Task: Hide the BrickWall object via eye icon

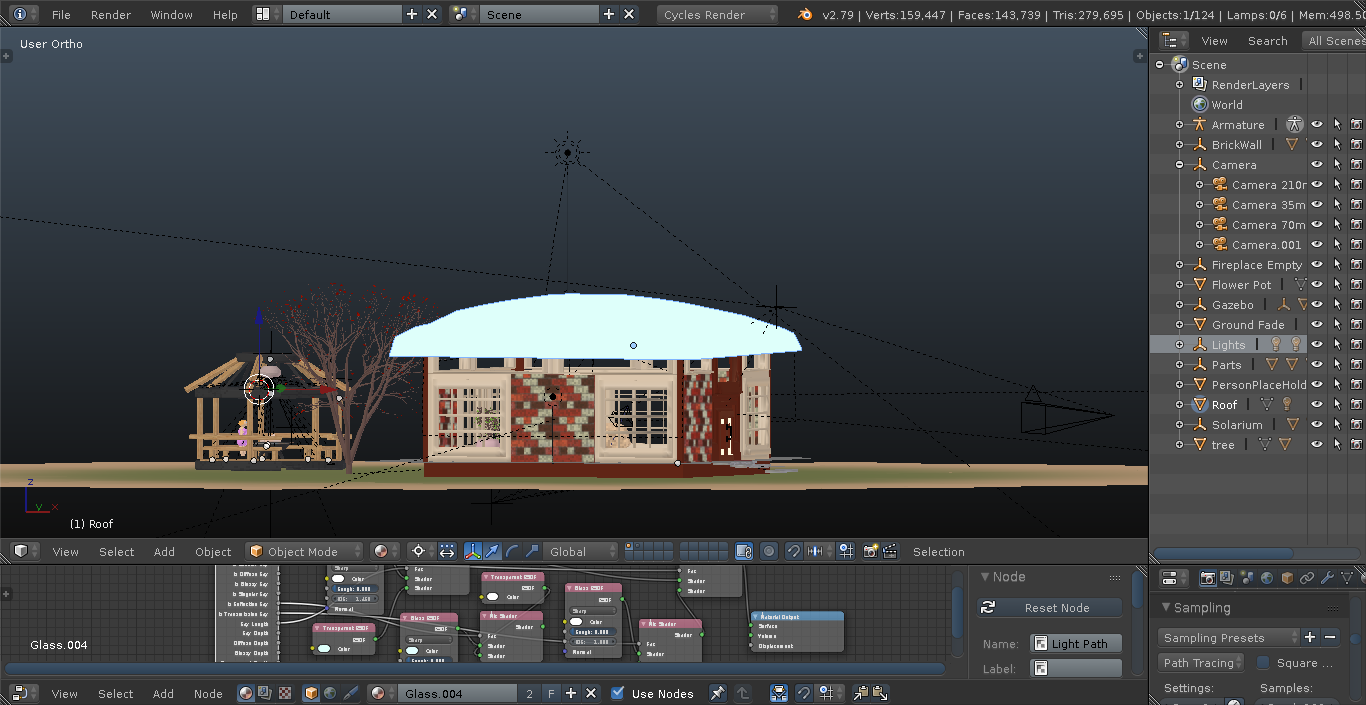Action: pyautogui.click(x=1317, y=145)
